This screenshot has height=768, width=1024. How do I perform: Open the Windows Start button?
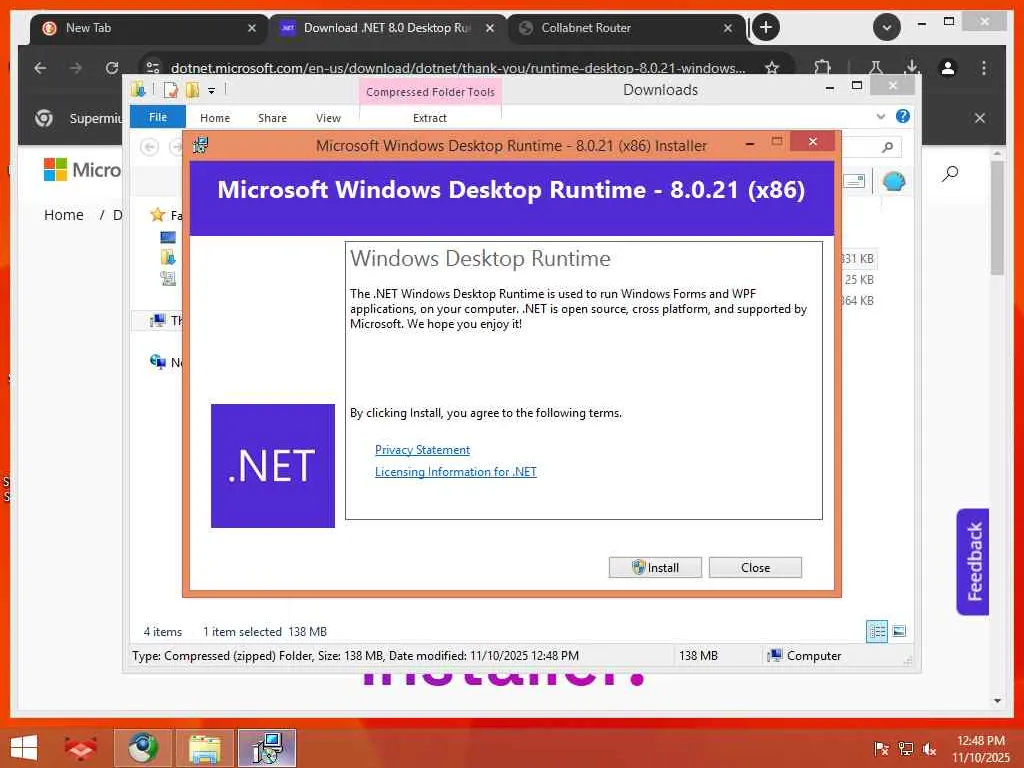pyautogui.click(x=24, y=748)
